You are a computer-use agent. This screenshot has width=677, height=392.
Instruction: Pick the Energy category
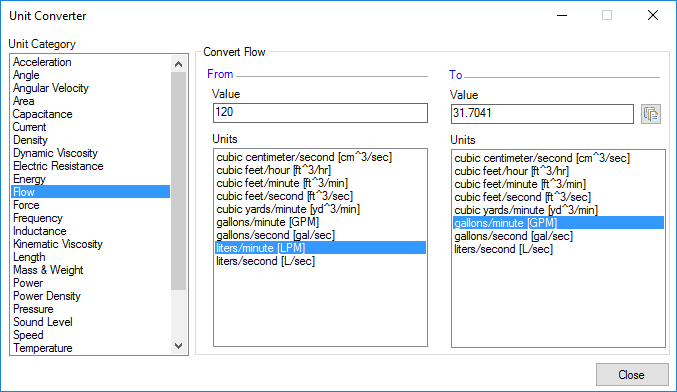point(29,179)
